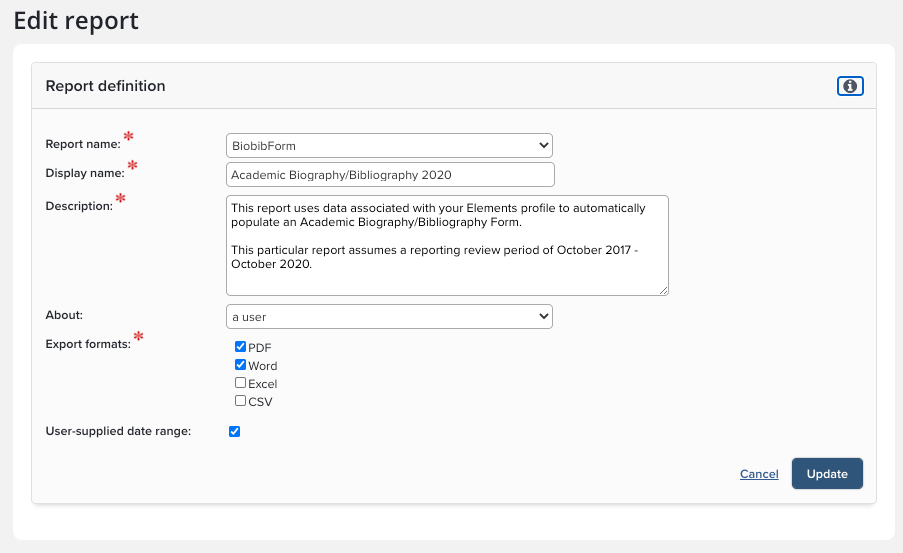The image size is (903, 553).
Task: Click the 'Report definition' panel header
Action: [x=106, y=86]
